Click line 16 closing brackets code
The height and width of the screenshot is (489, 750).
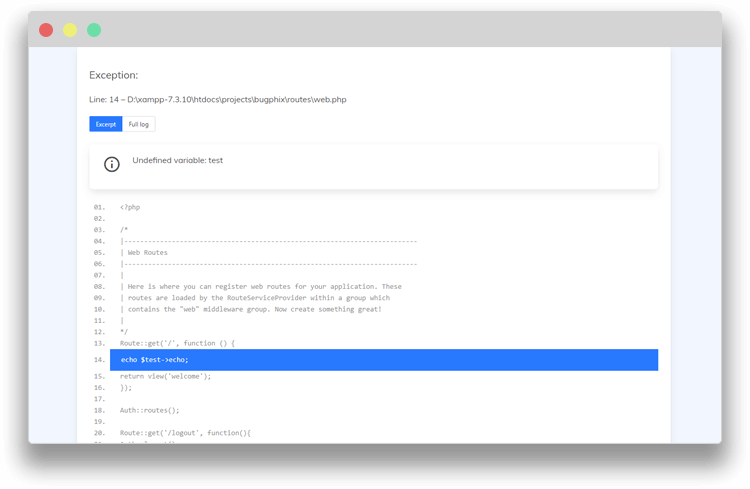tap(126, 388)
